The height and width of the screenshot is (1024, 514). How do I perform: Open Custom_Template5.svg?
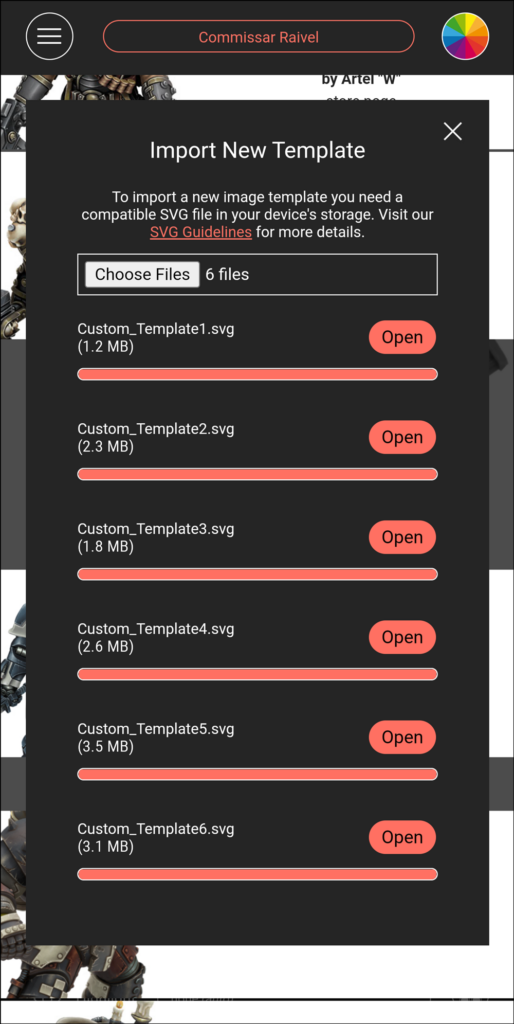[x=402, y=737]
